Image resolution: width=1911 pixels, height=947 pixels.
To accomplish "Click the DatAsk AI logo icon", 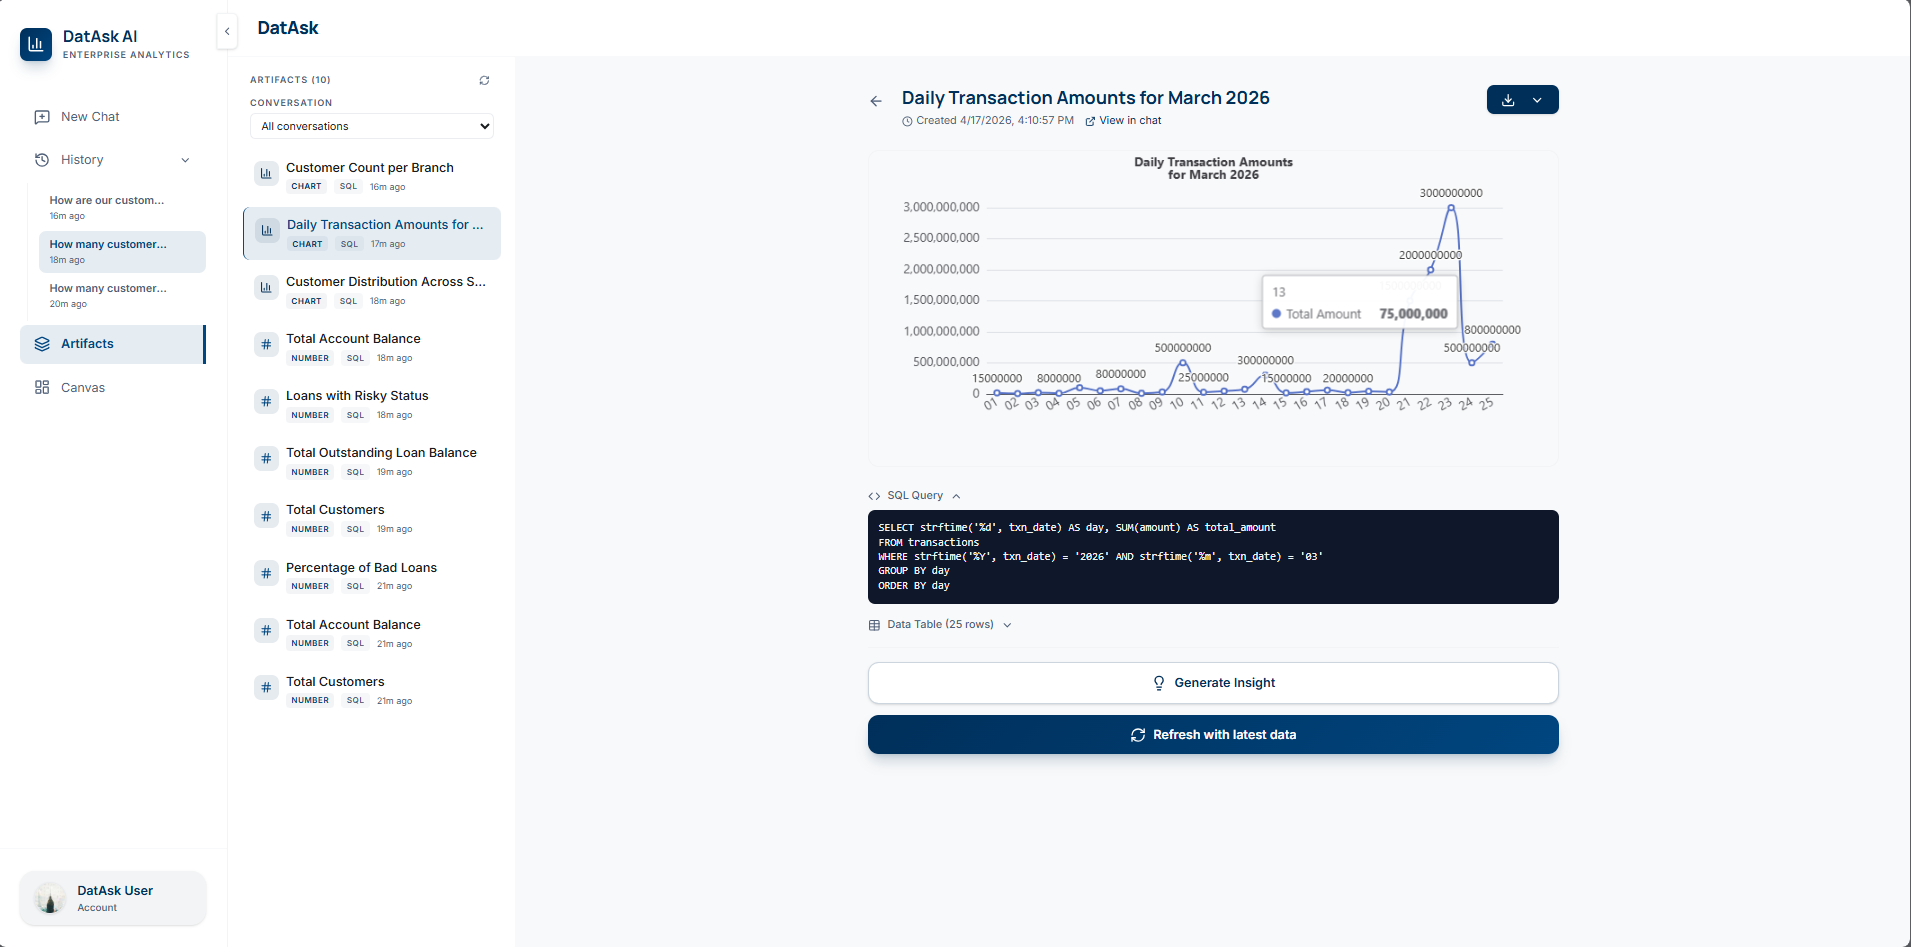I will 36,44.
